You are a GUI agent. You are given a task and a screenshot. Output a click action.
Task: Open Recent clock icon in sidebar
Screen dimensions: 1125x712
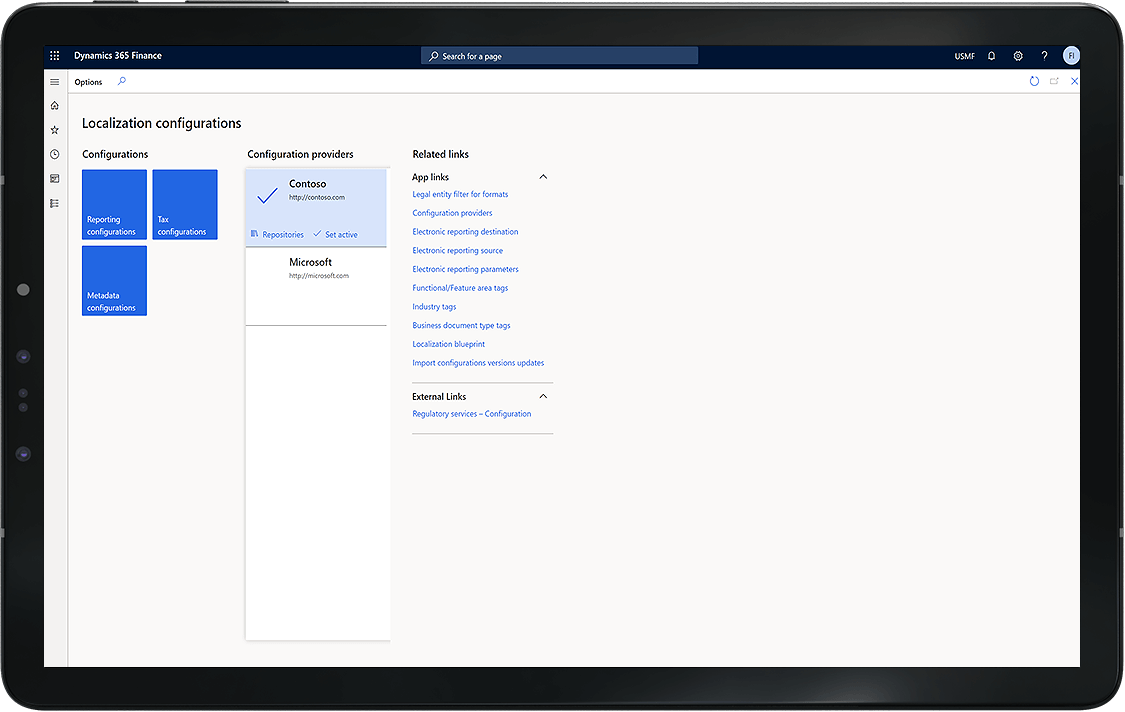55,154
